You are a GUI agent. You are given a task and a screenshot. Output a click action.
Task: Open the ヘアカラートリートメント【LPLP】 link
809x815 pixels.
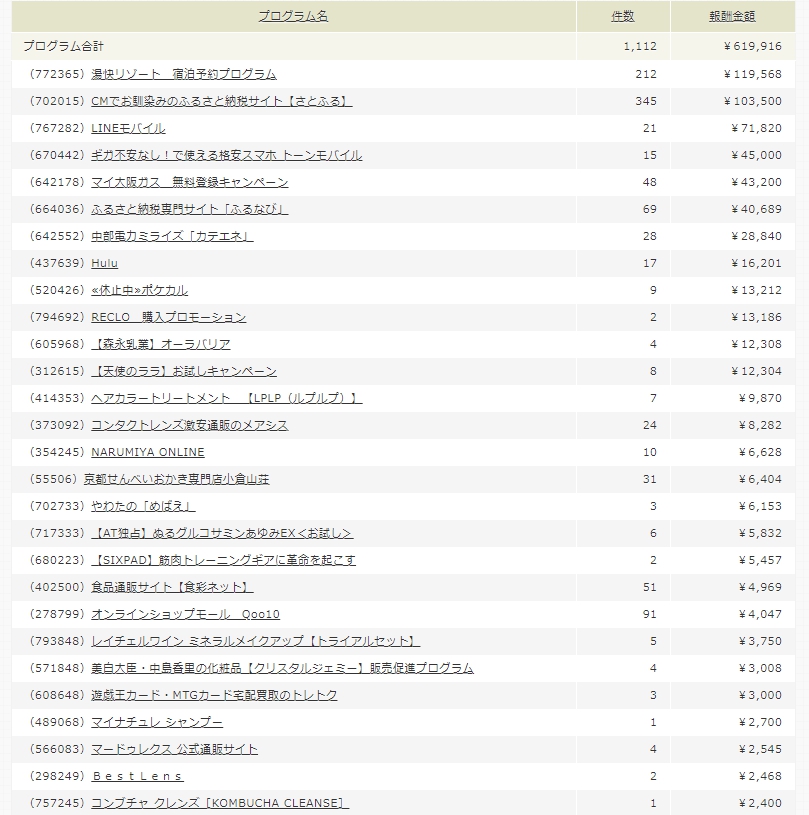pos(227,399)
